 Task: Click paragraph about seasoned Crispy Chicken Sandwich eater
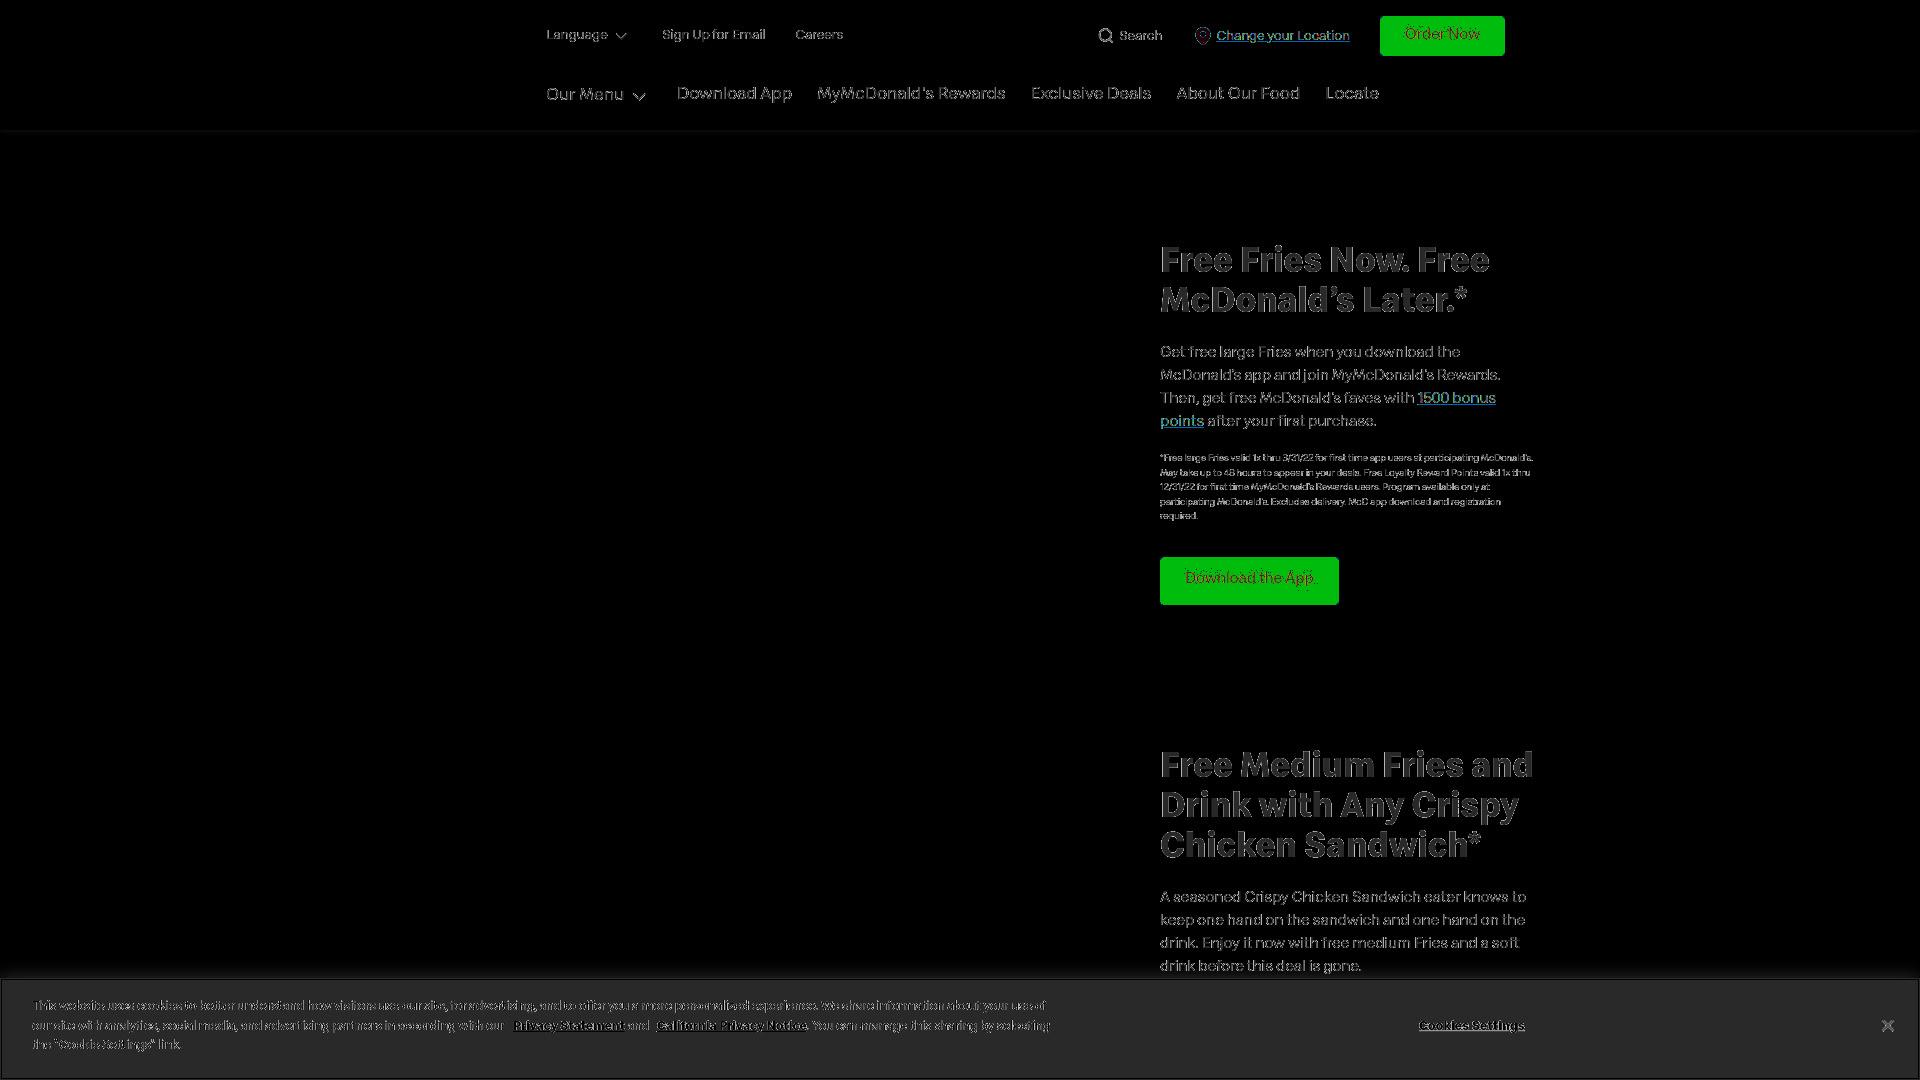pos(1343,931)
